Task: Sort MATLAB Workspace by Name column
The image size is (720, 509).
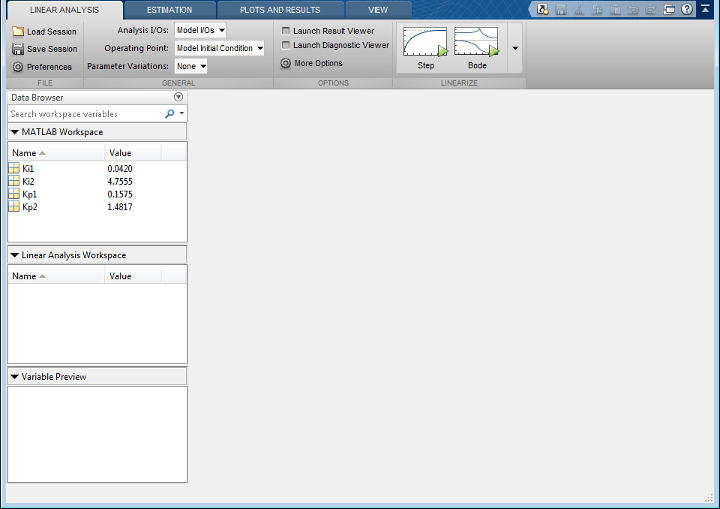Action: [56, 153]
